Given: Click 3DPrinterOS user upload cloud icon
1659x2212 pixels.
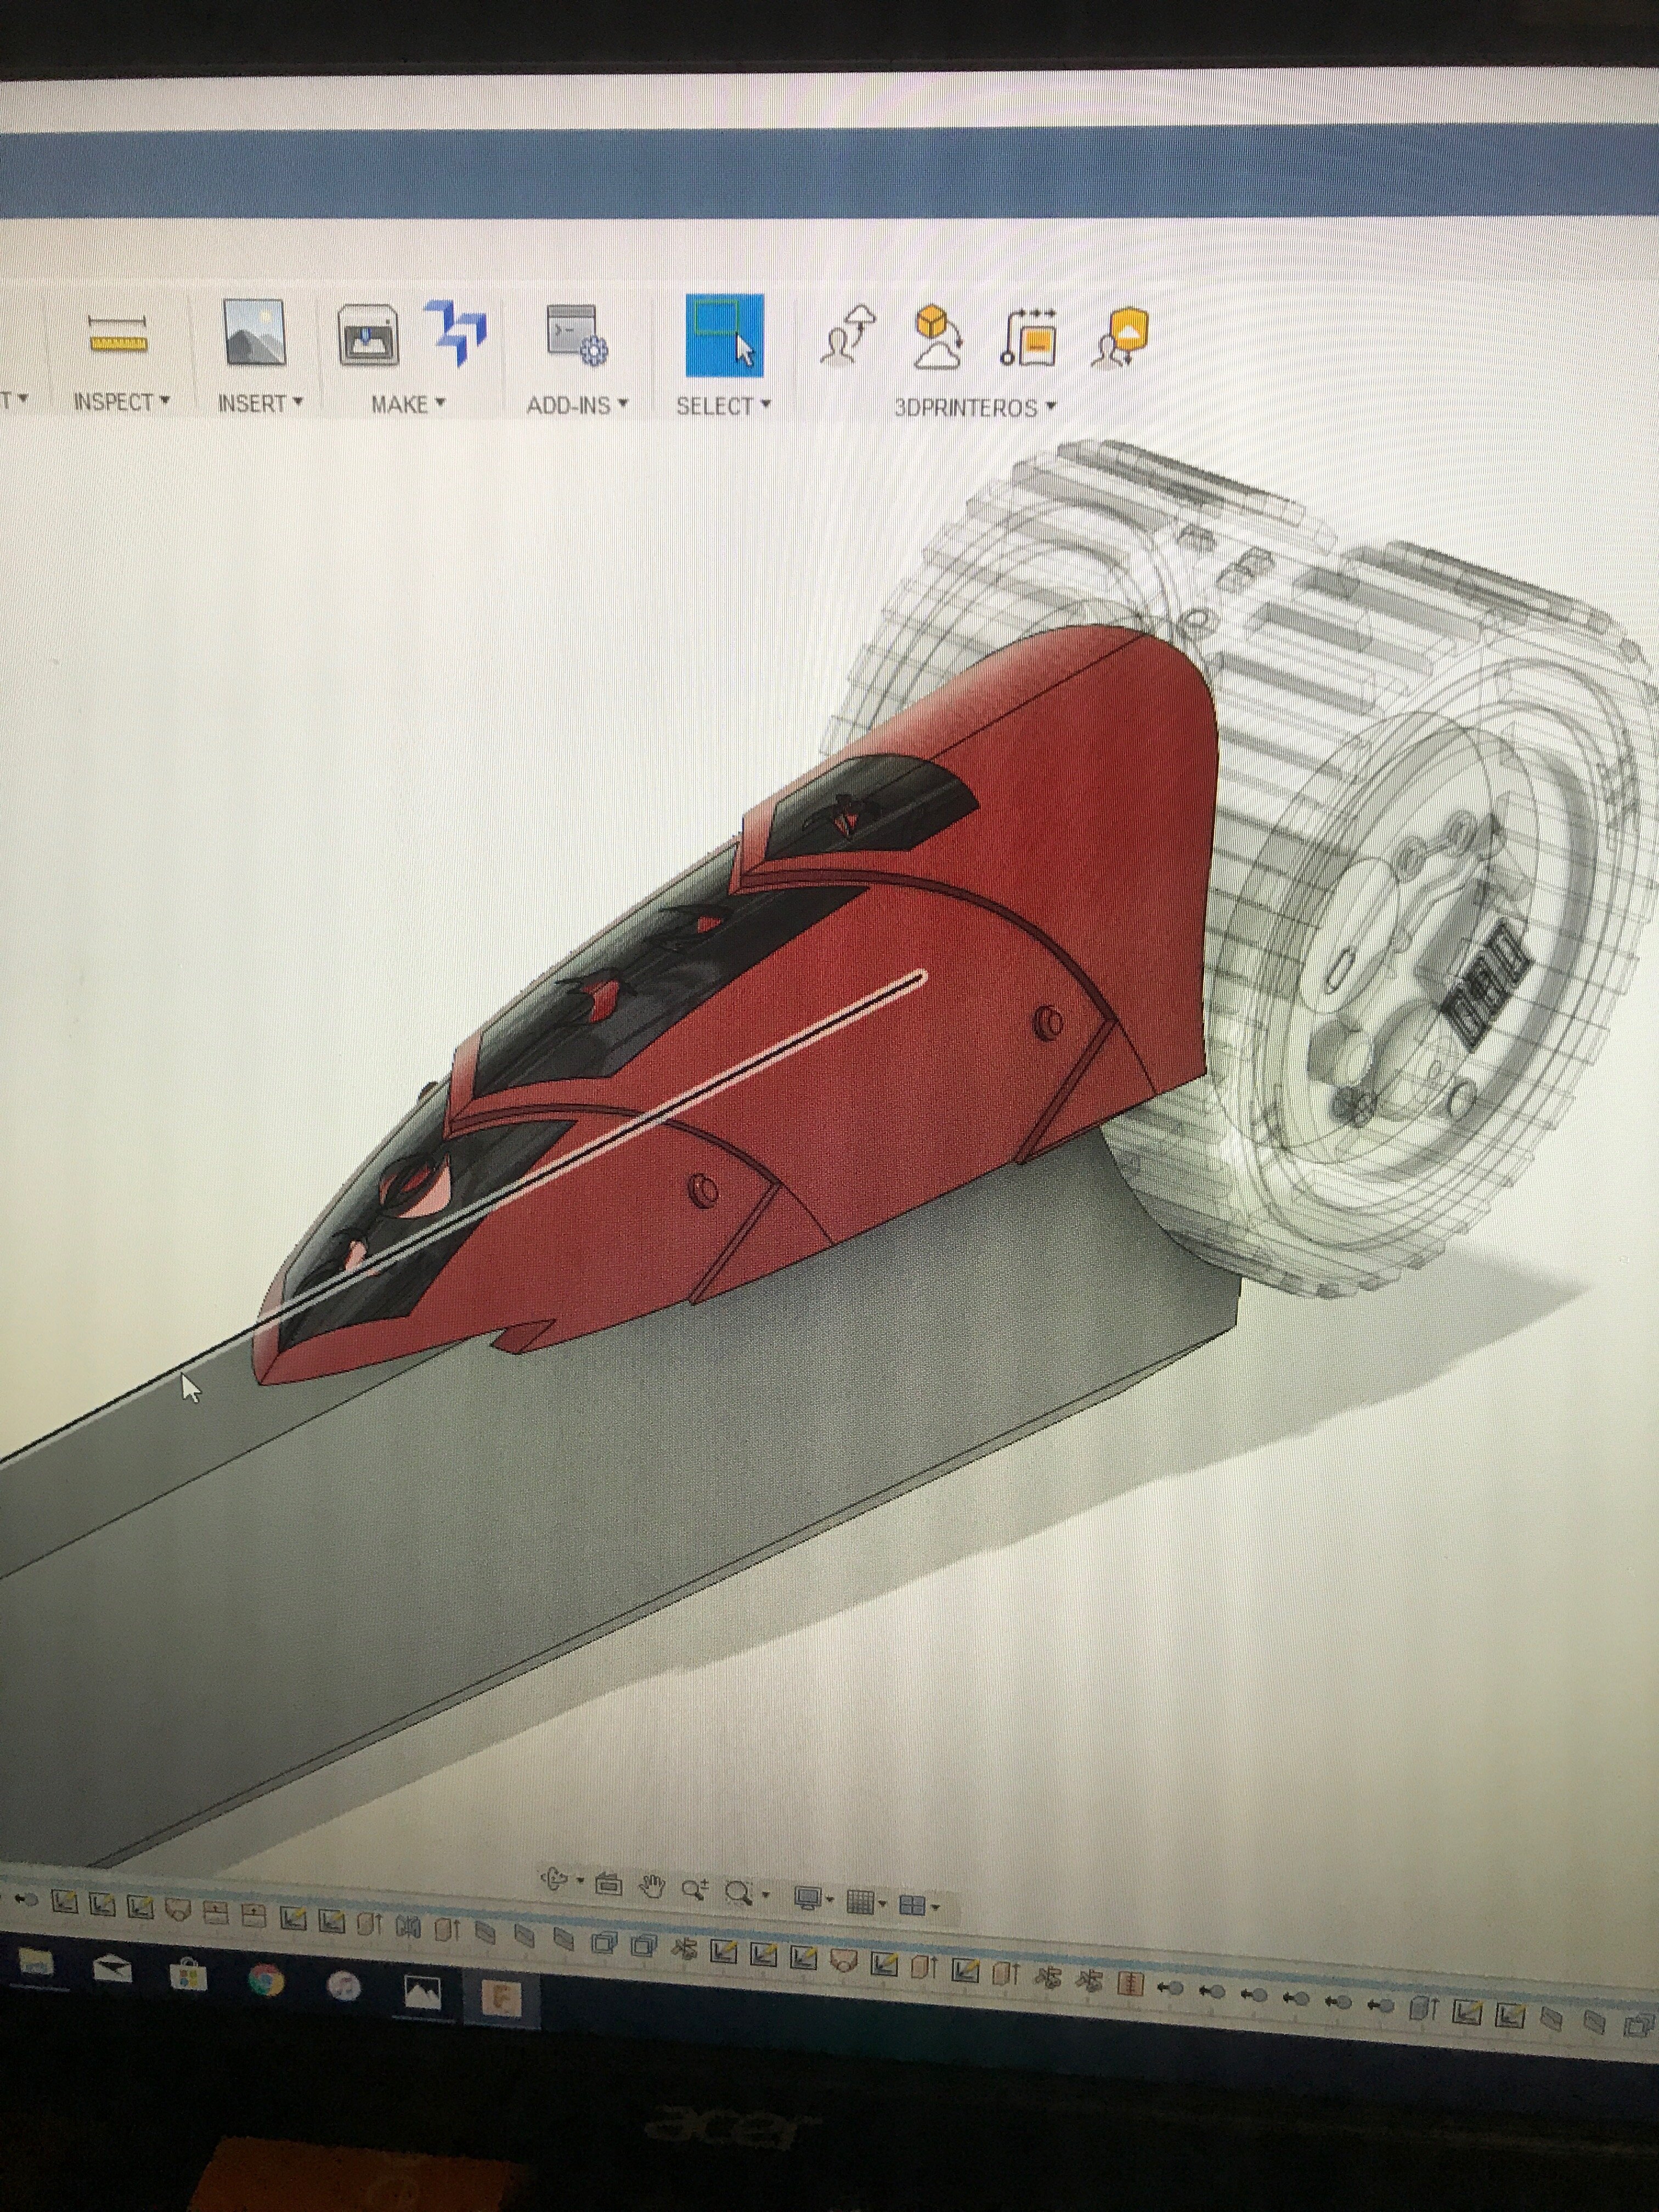Looking at the screenshot, I should 848,336.
